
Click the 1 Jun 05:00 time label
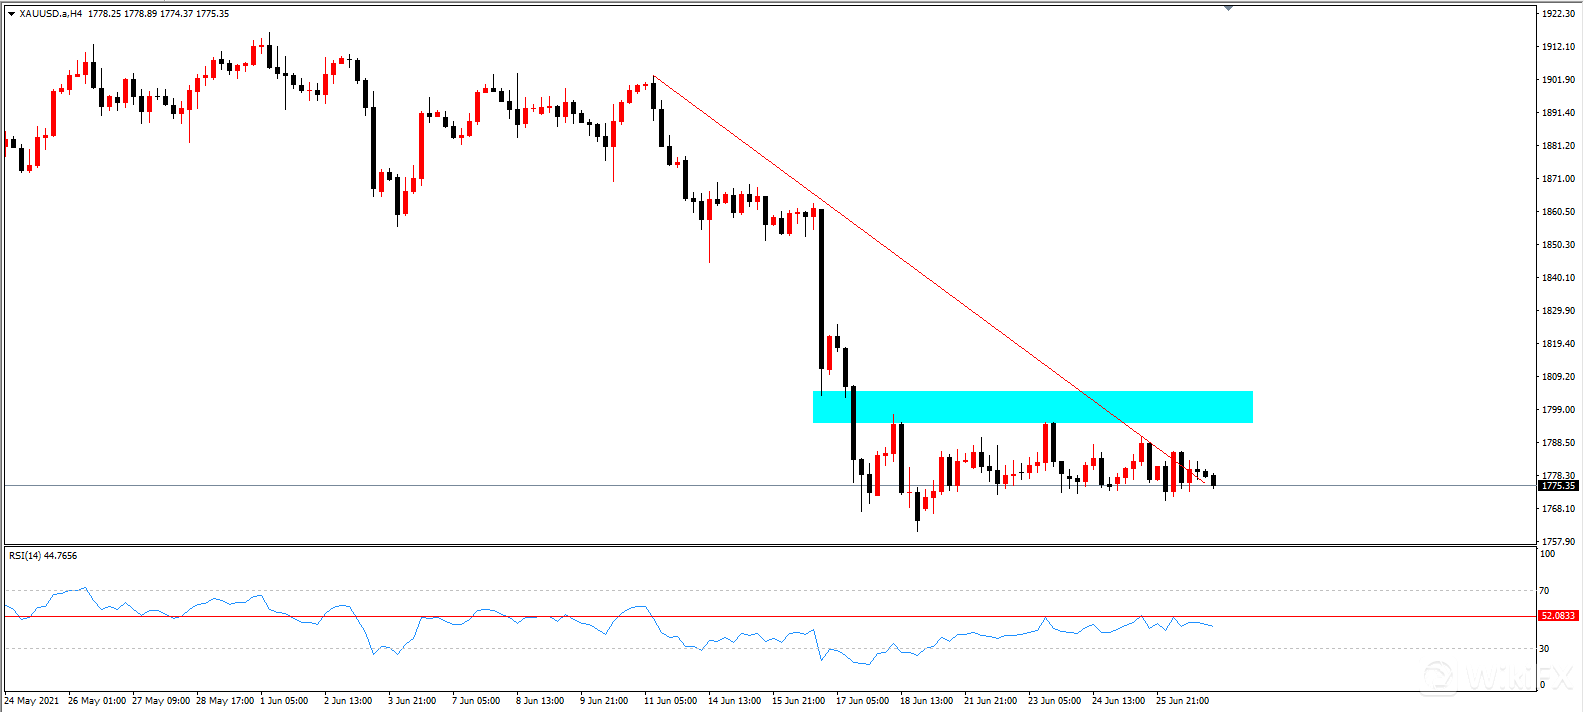click(284, 701)
